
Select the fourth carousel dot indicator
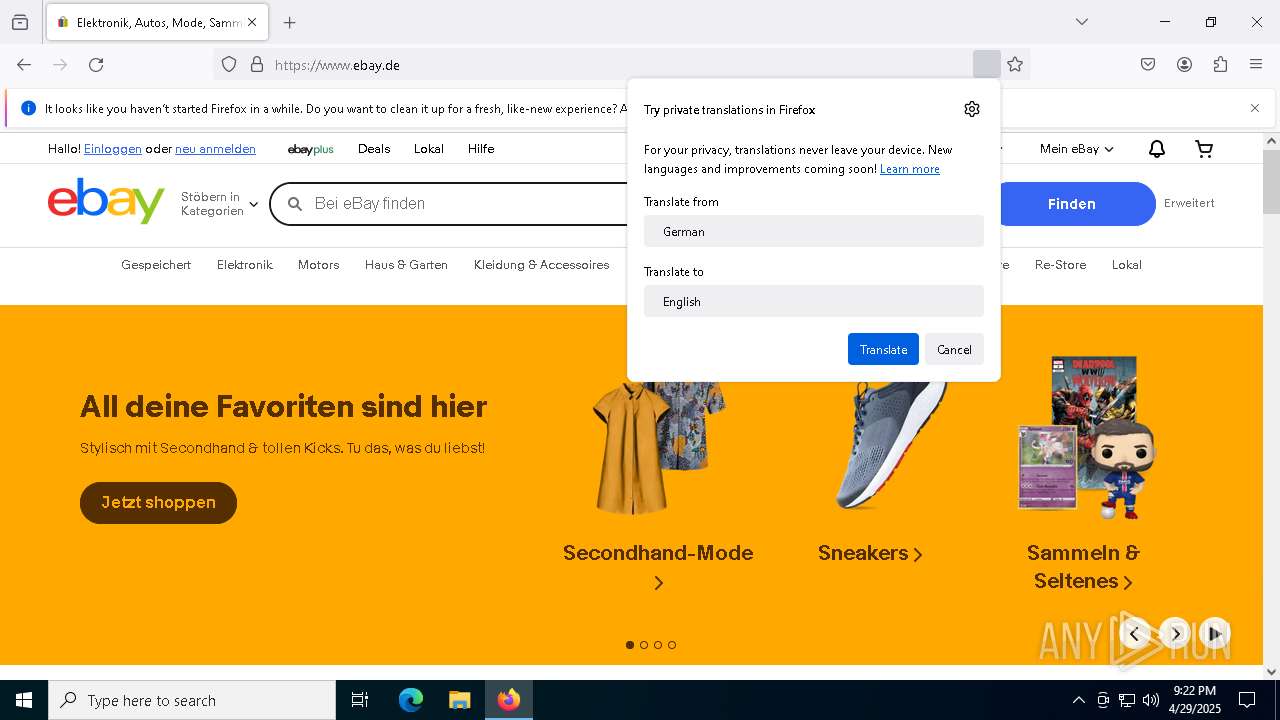[x=672, y=645]
